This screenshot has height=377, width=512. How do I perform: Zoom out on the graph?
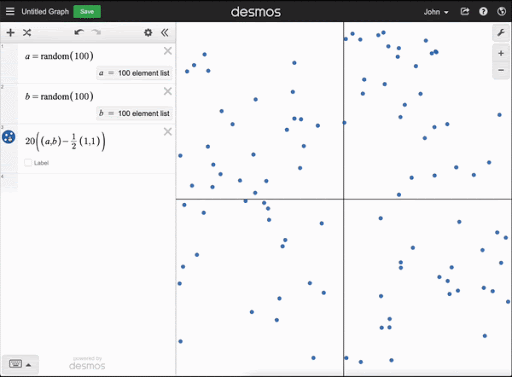[501, 70]
